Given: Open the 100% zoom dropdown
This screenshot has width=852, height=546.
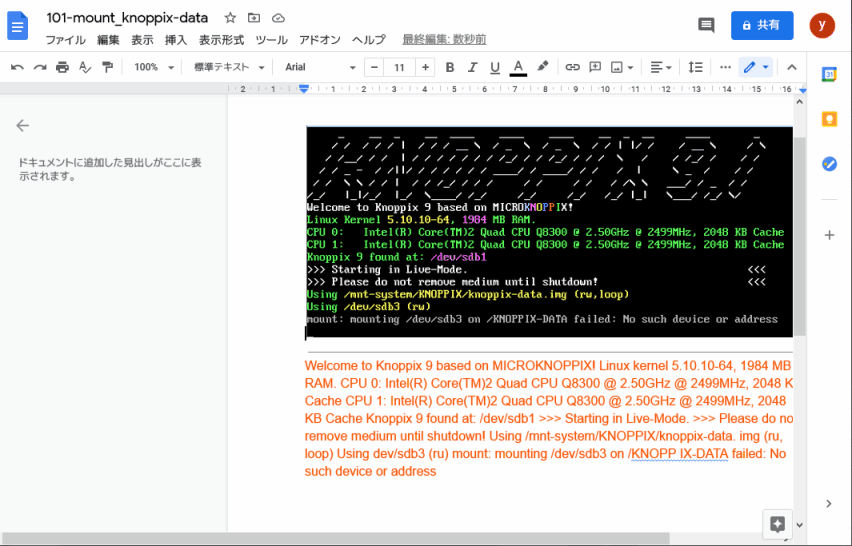Looking at the screenshot, I should 154,67.
